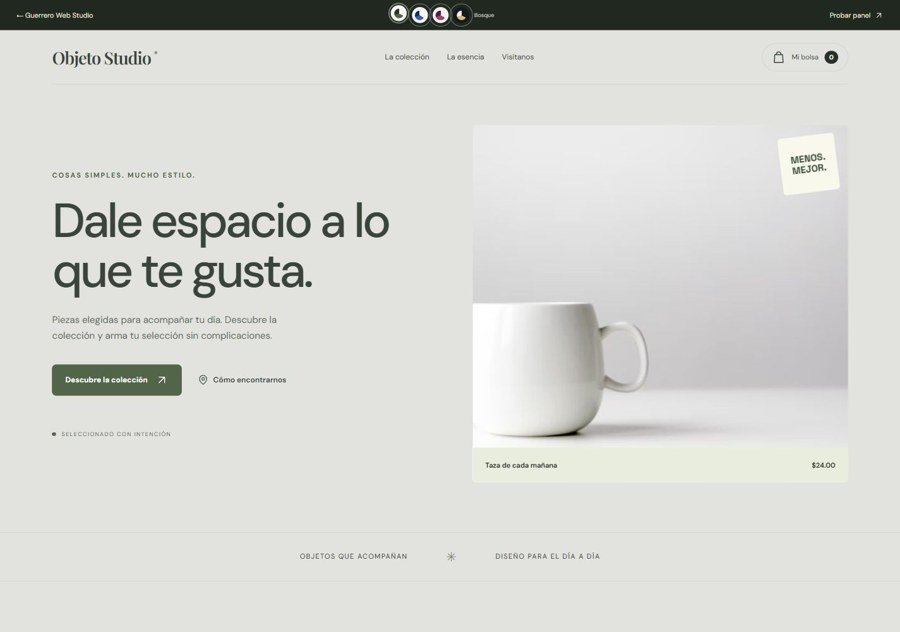Select the dark cream theme swatch

461,15
